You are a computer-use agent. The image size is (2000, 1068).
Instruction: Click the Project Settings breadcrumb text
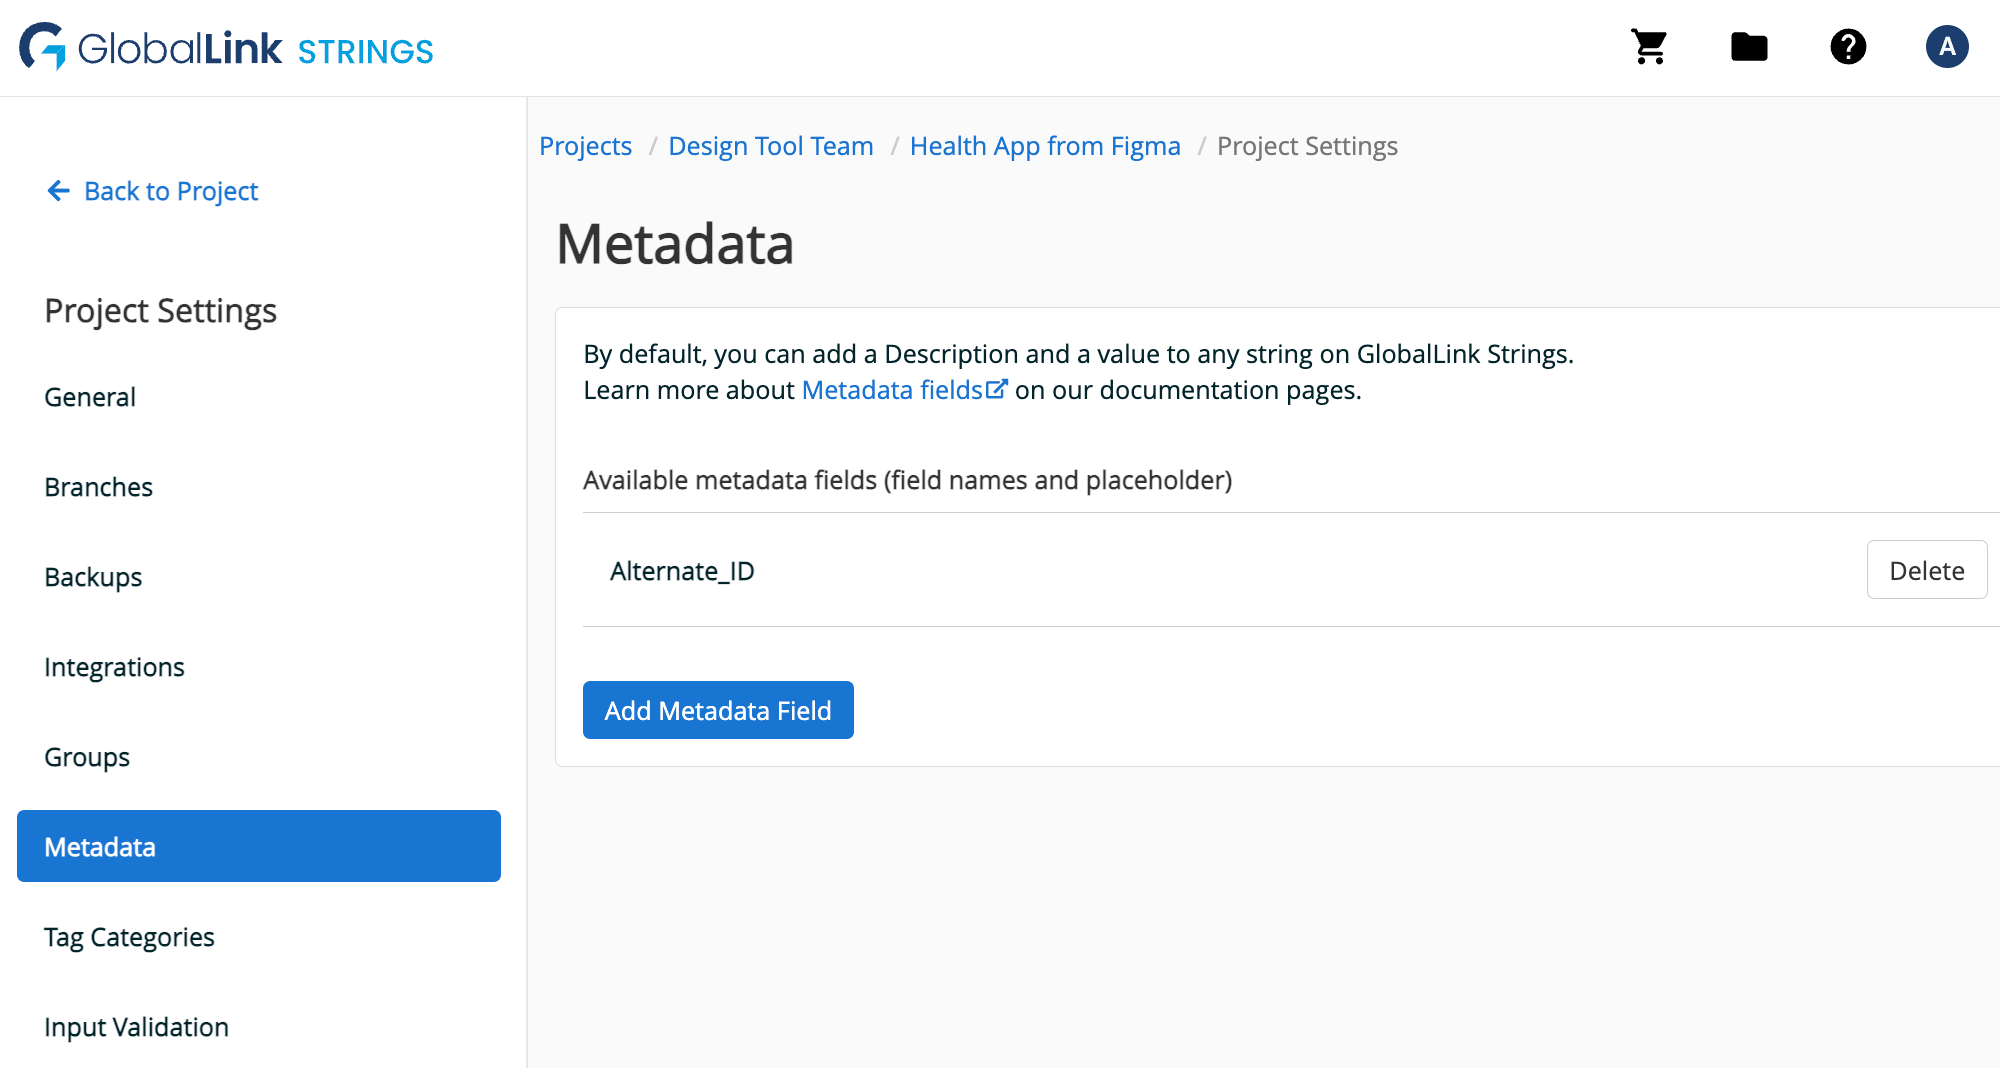coord(1307,146)
